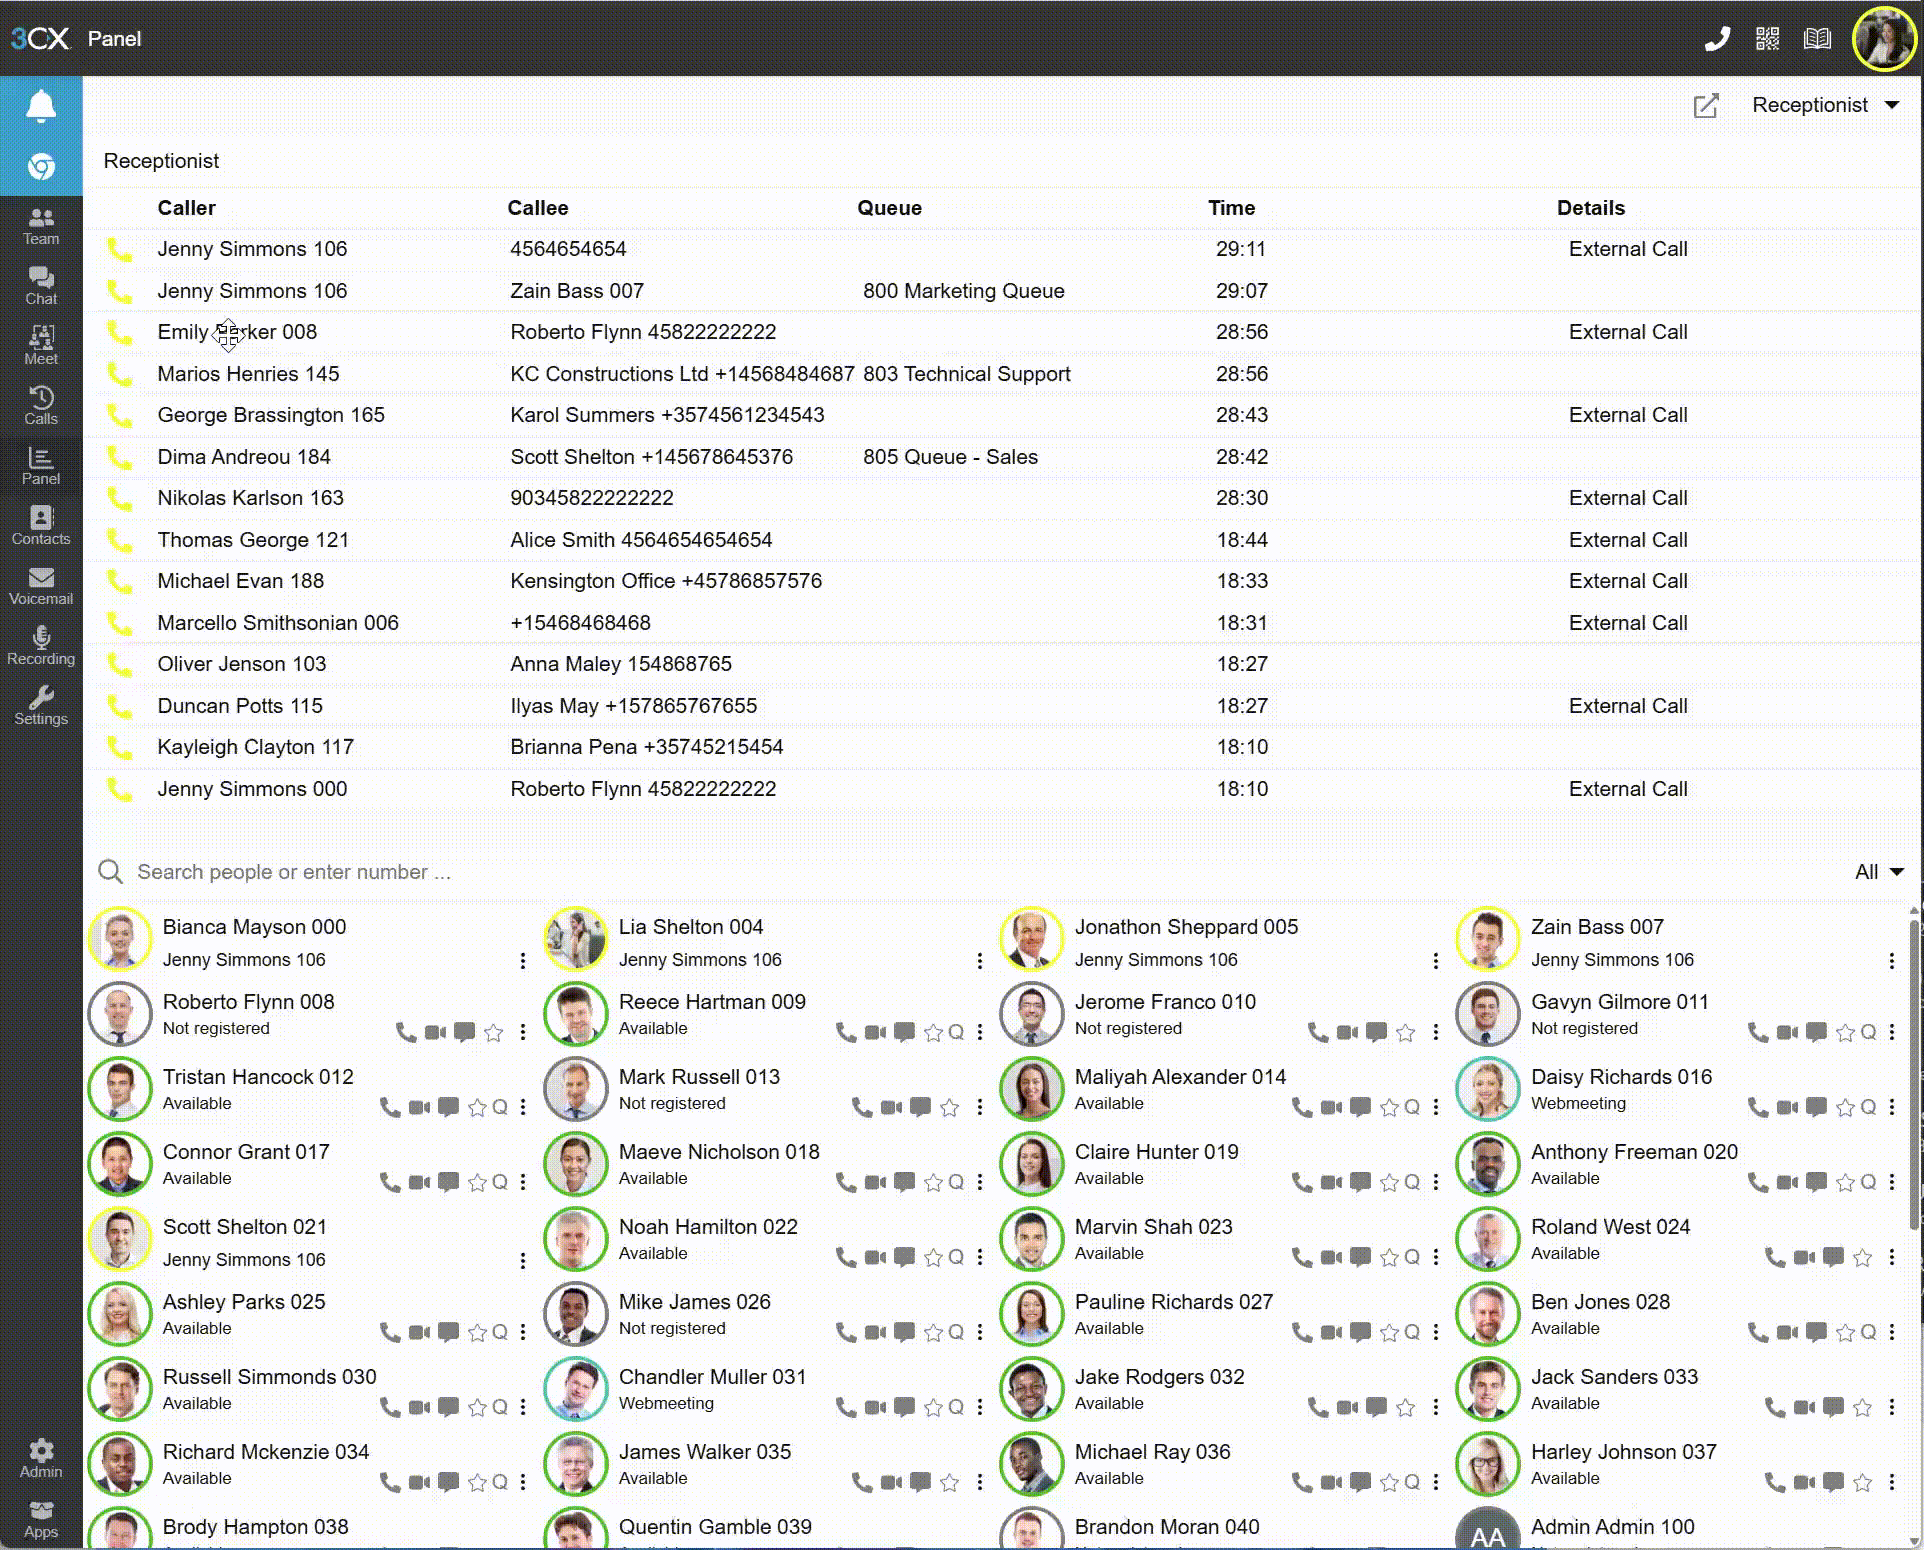Open the All filter dropdown
The image size is (1924, 1550).
click(1877, 872)
